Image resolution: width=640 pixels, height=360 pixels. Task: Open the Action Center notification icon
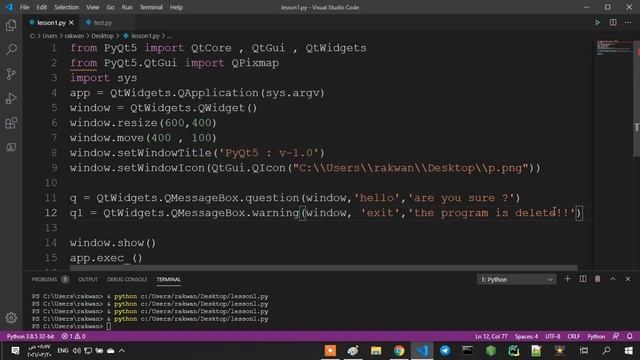(x=15, y=351)
